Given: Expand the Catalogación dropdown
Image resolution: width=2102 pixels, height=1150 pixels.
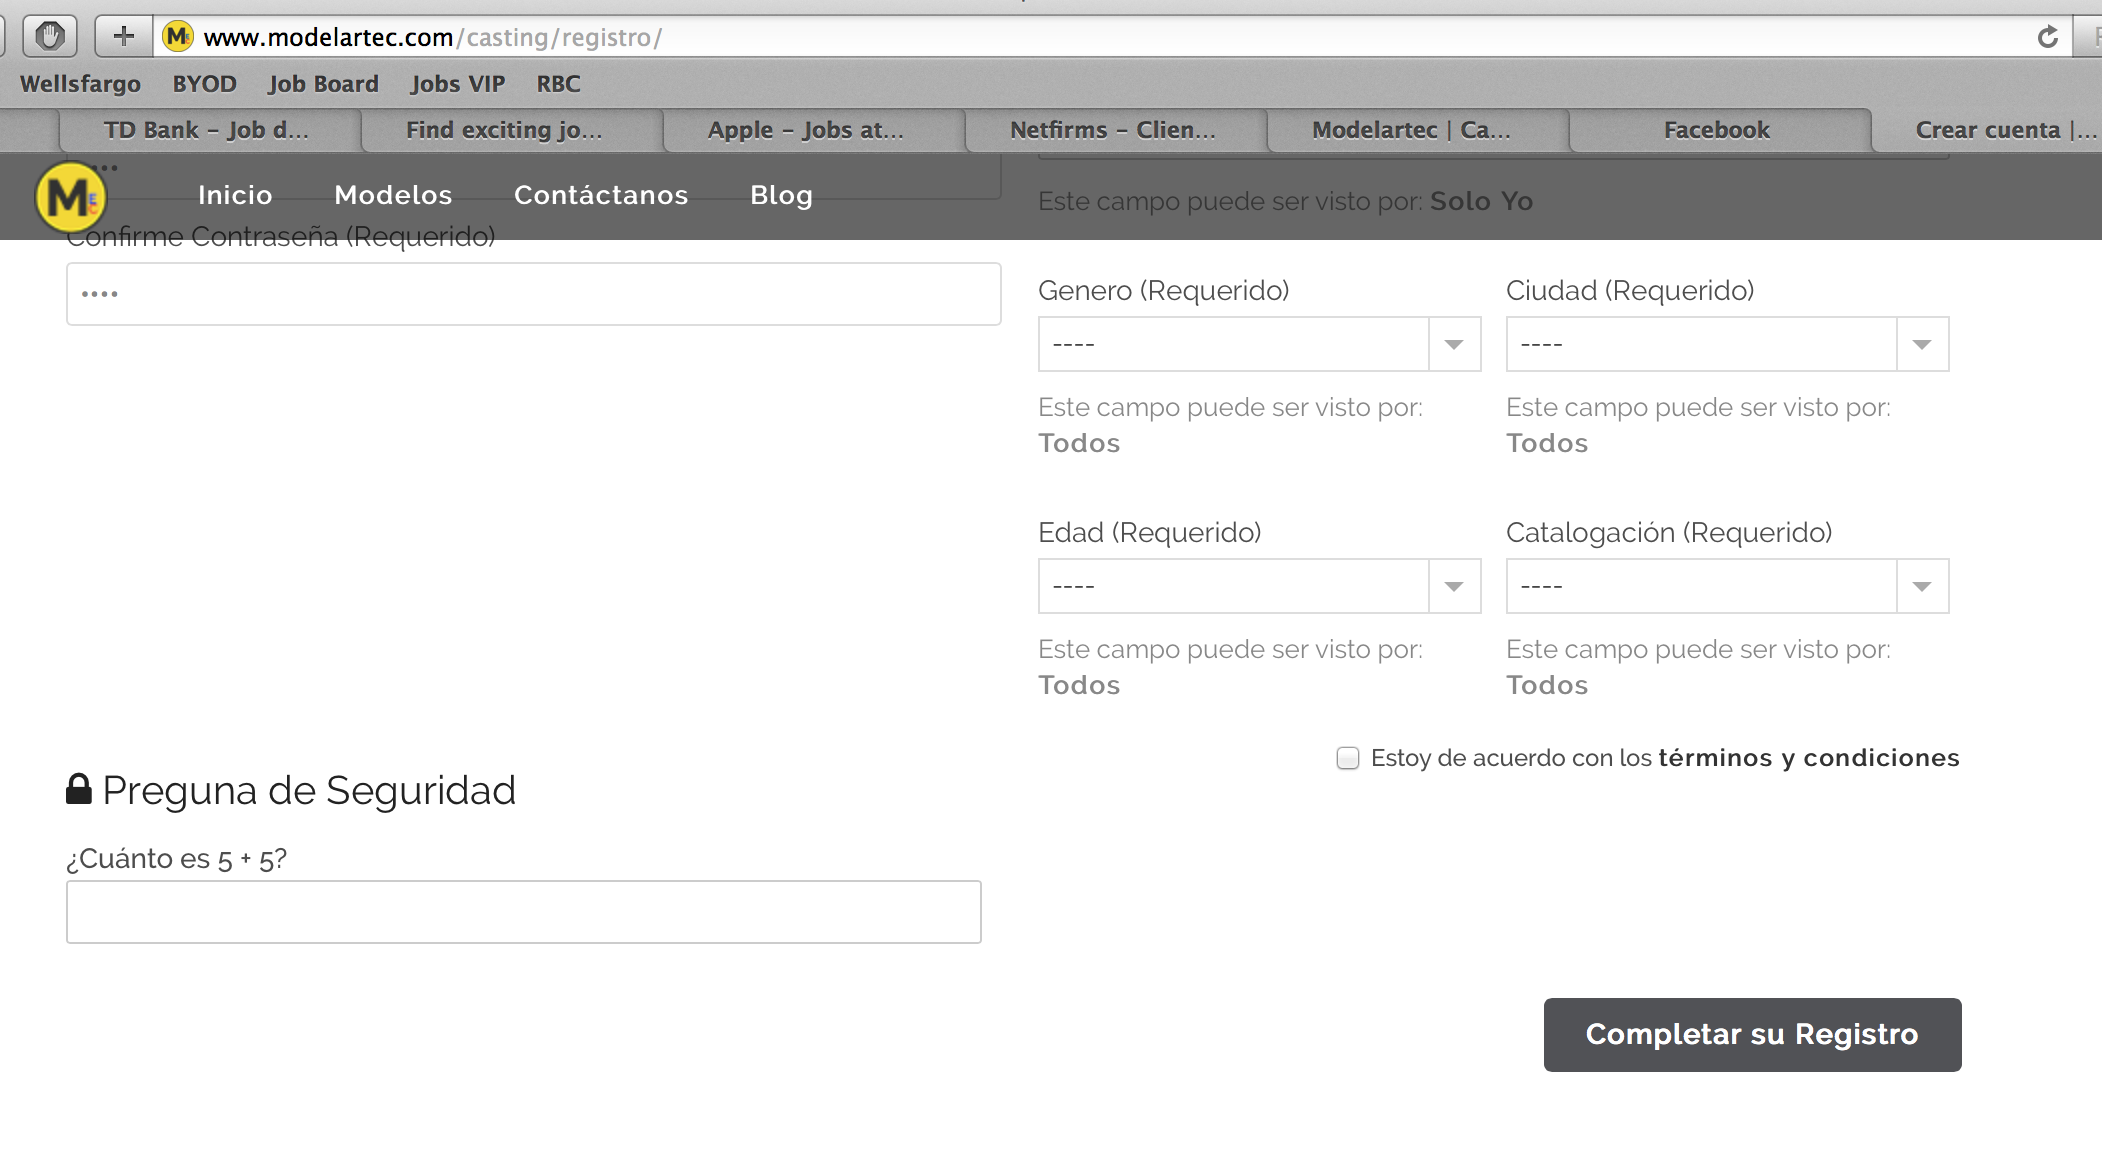Looking at the screenshot, I should [1727, 586].
